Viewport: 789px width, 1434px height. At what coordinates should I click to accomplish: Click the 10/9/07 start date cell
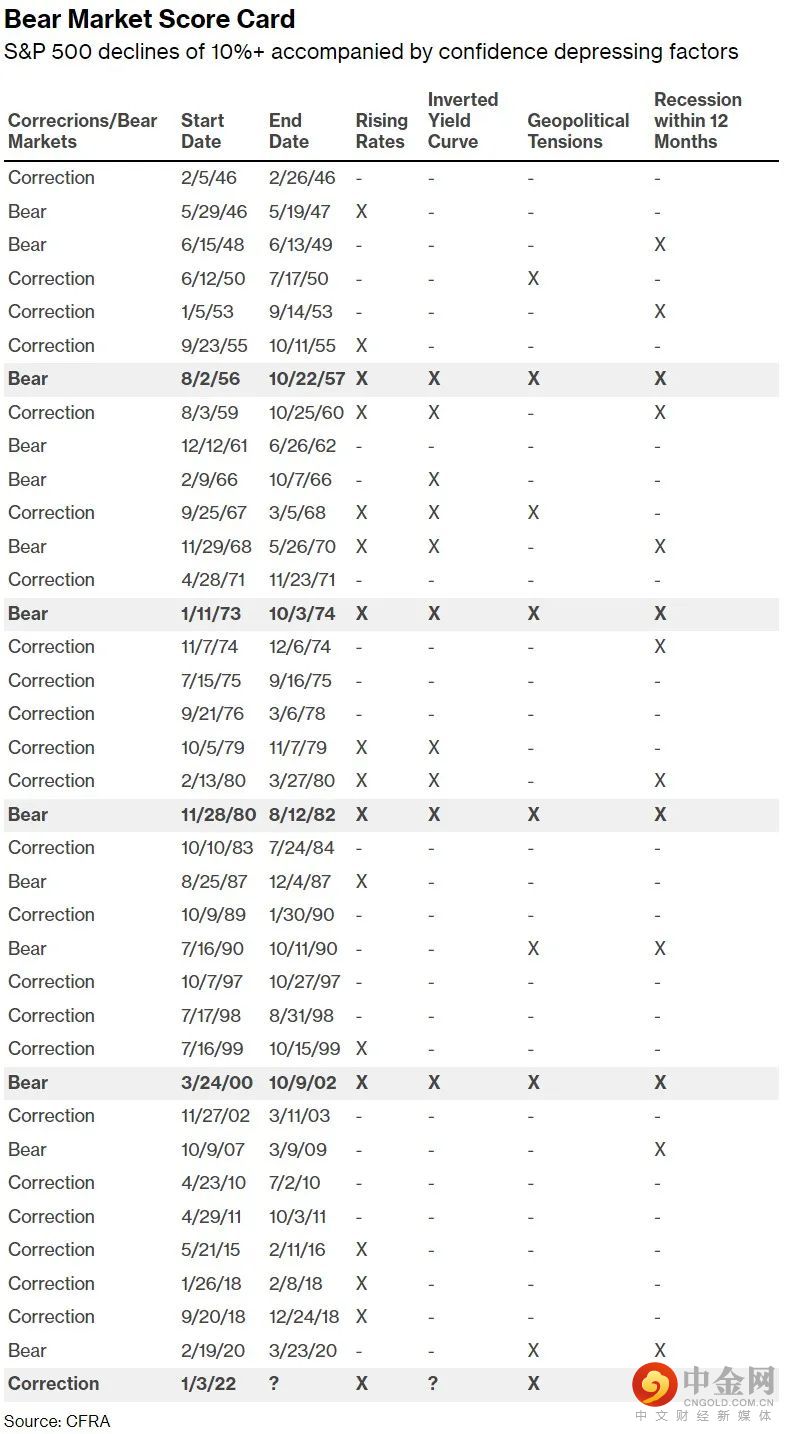[x=213, y=1150]
